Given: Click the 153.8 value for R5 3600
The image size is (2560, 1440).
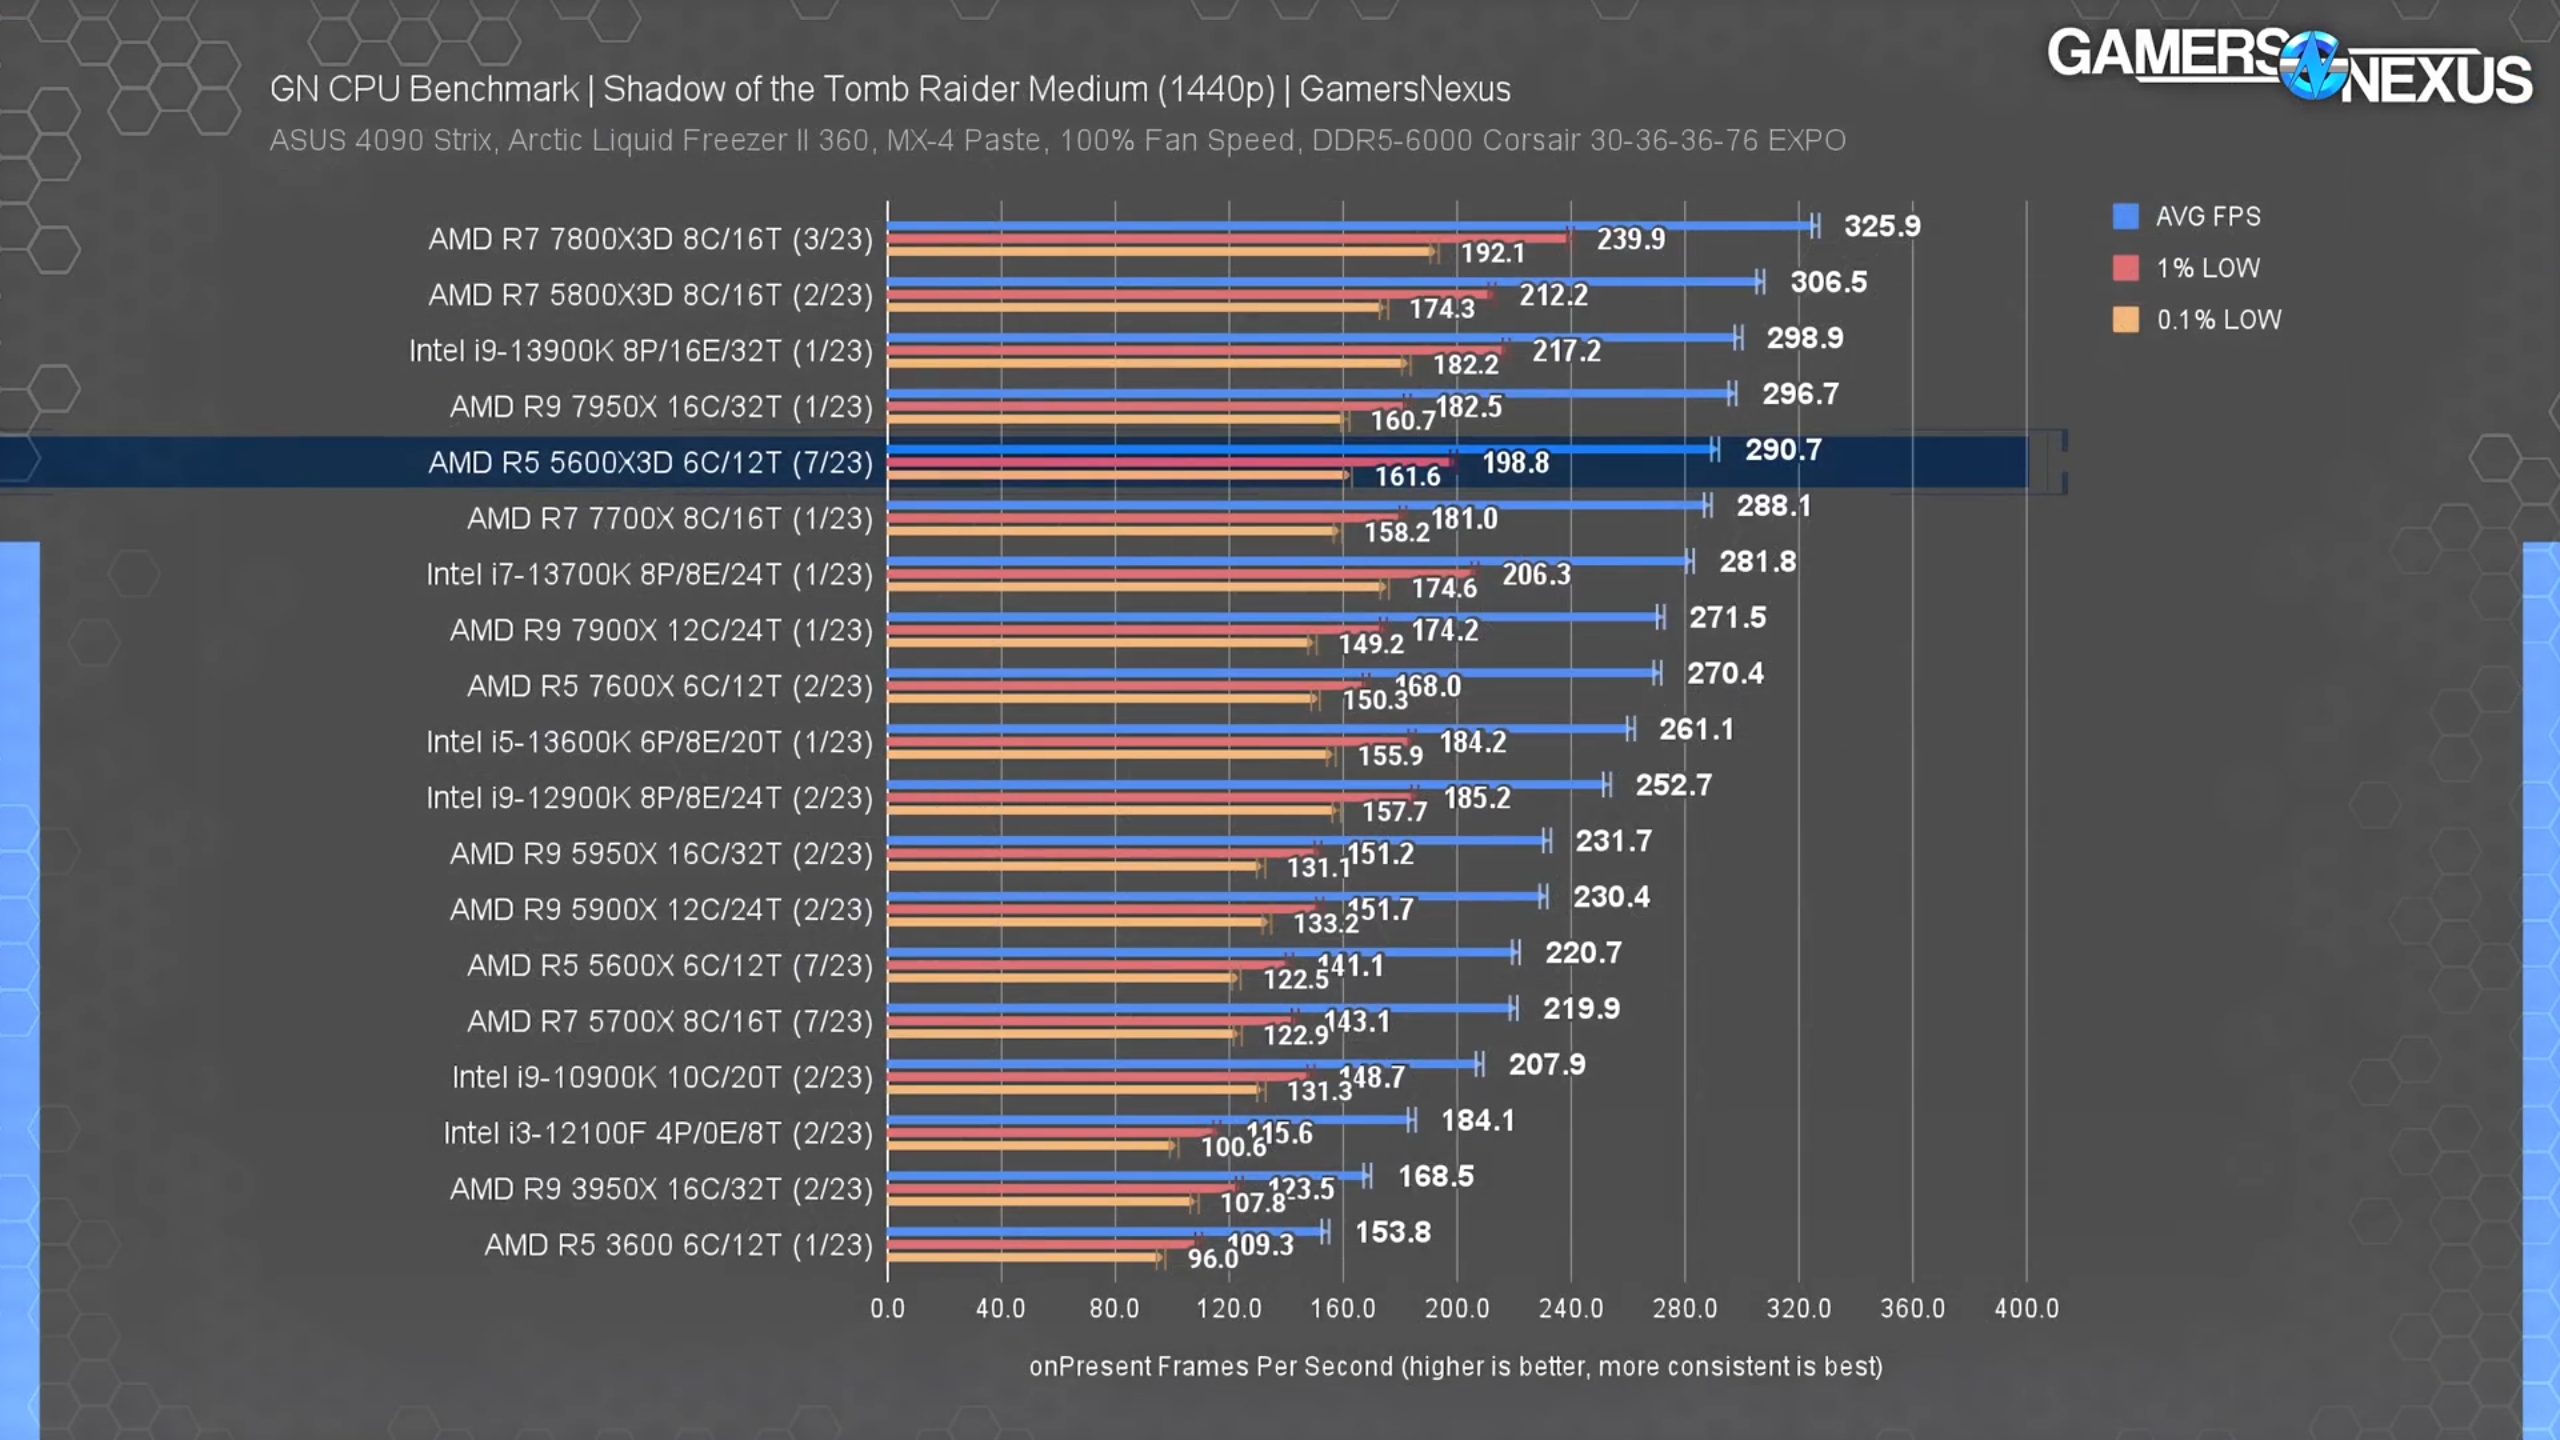Looking at the screenshot, I should (1392, 1232).
